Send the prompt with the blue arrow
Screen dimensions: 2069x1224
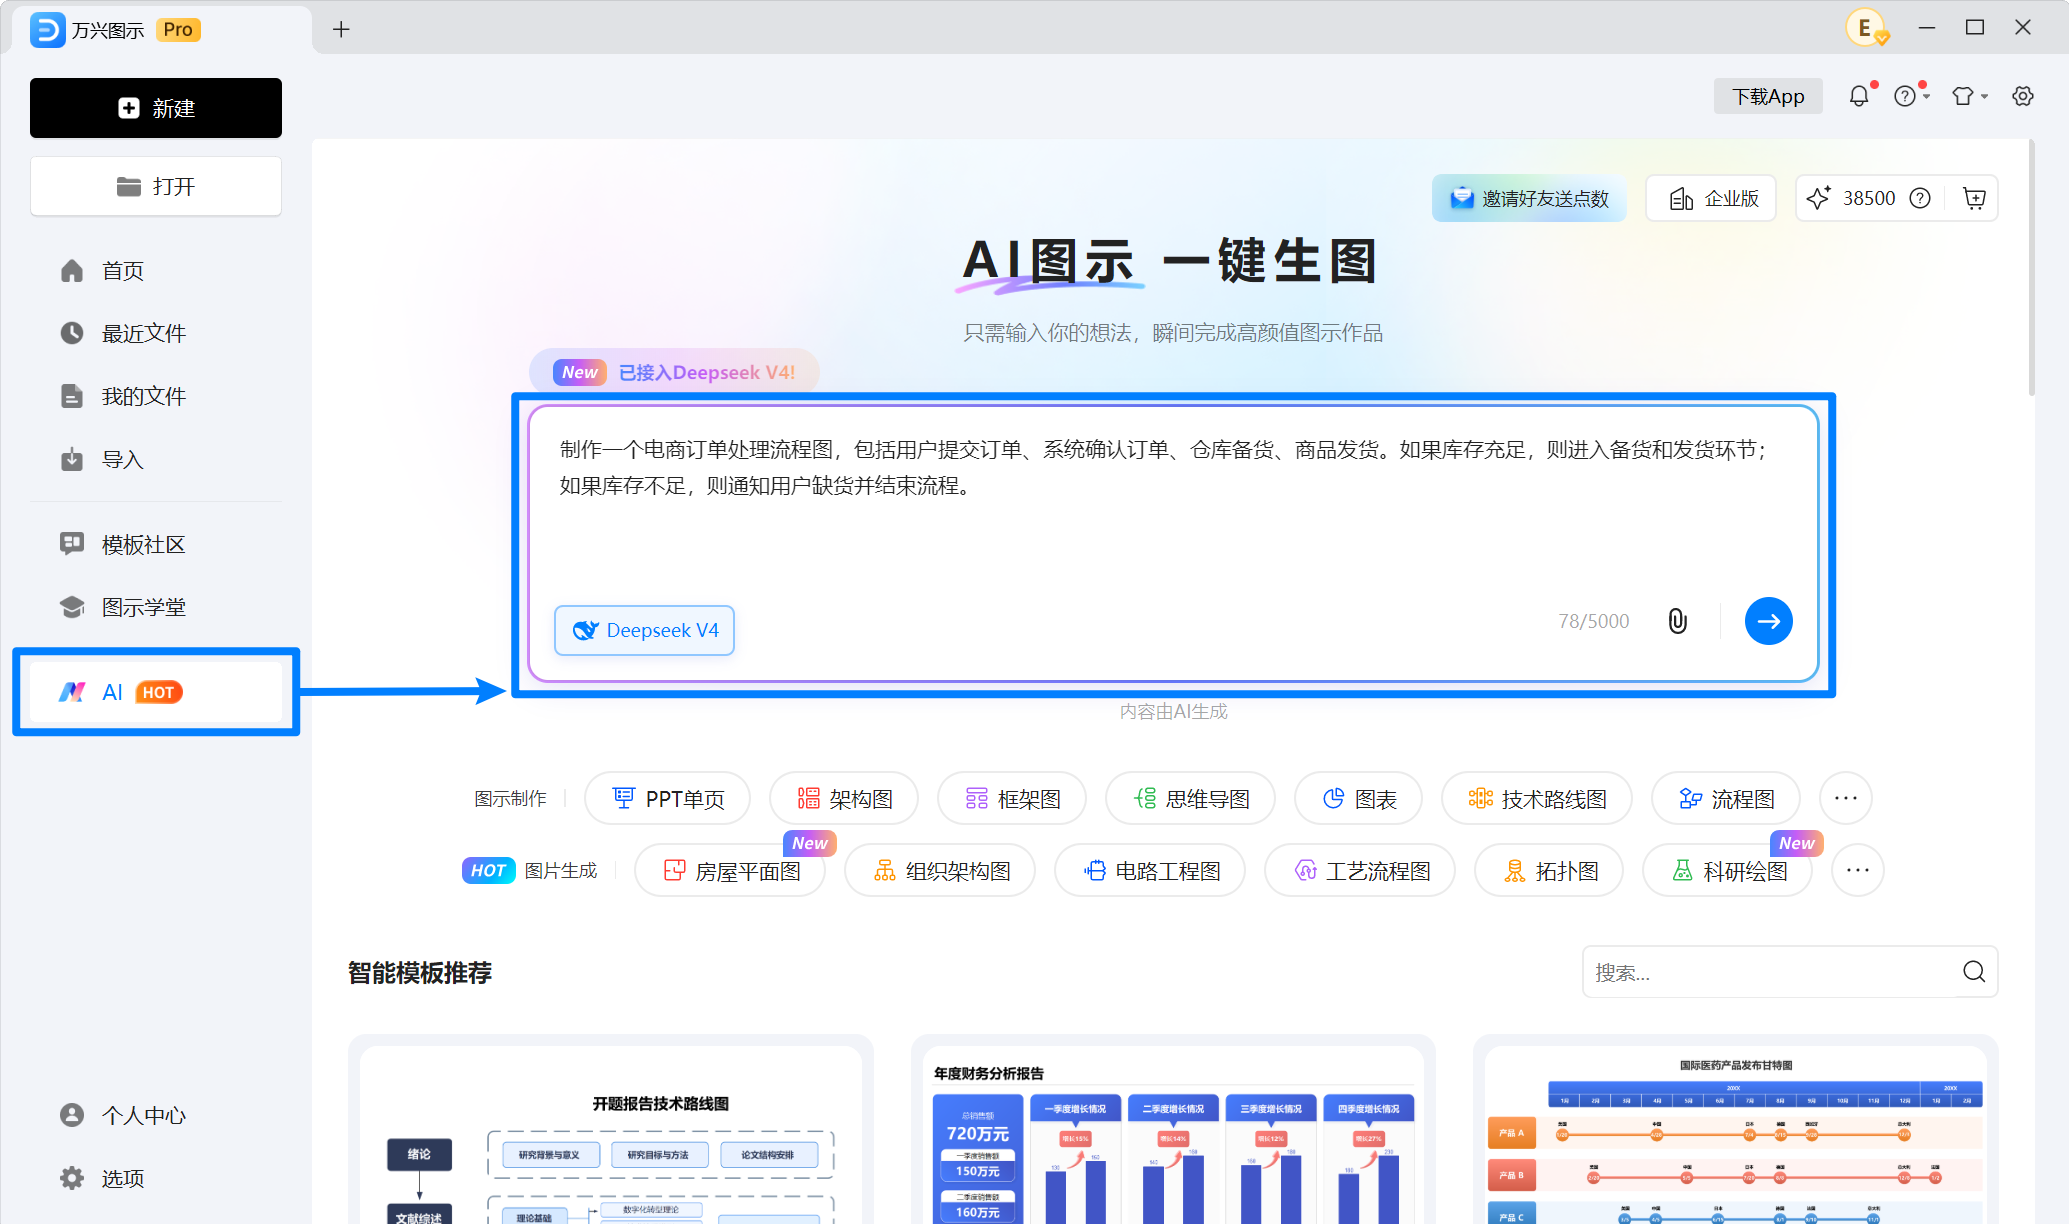coord(1768,621)
